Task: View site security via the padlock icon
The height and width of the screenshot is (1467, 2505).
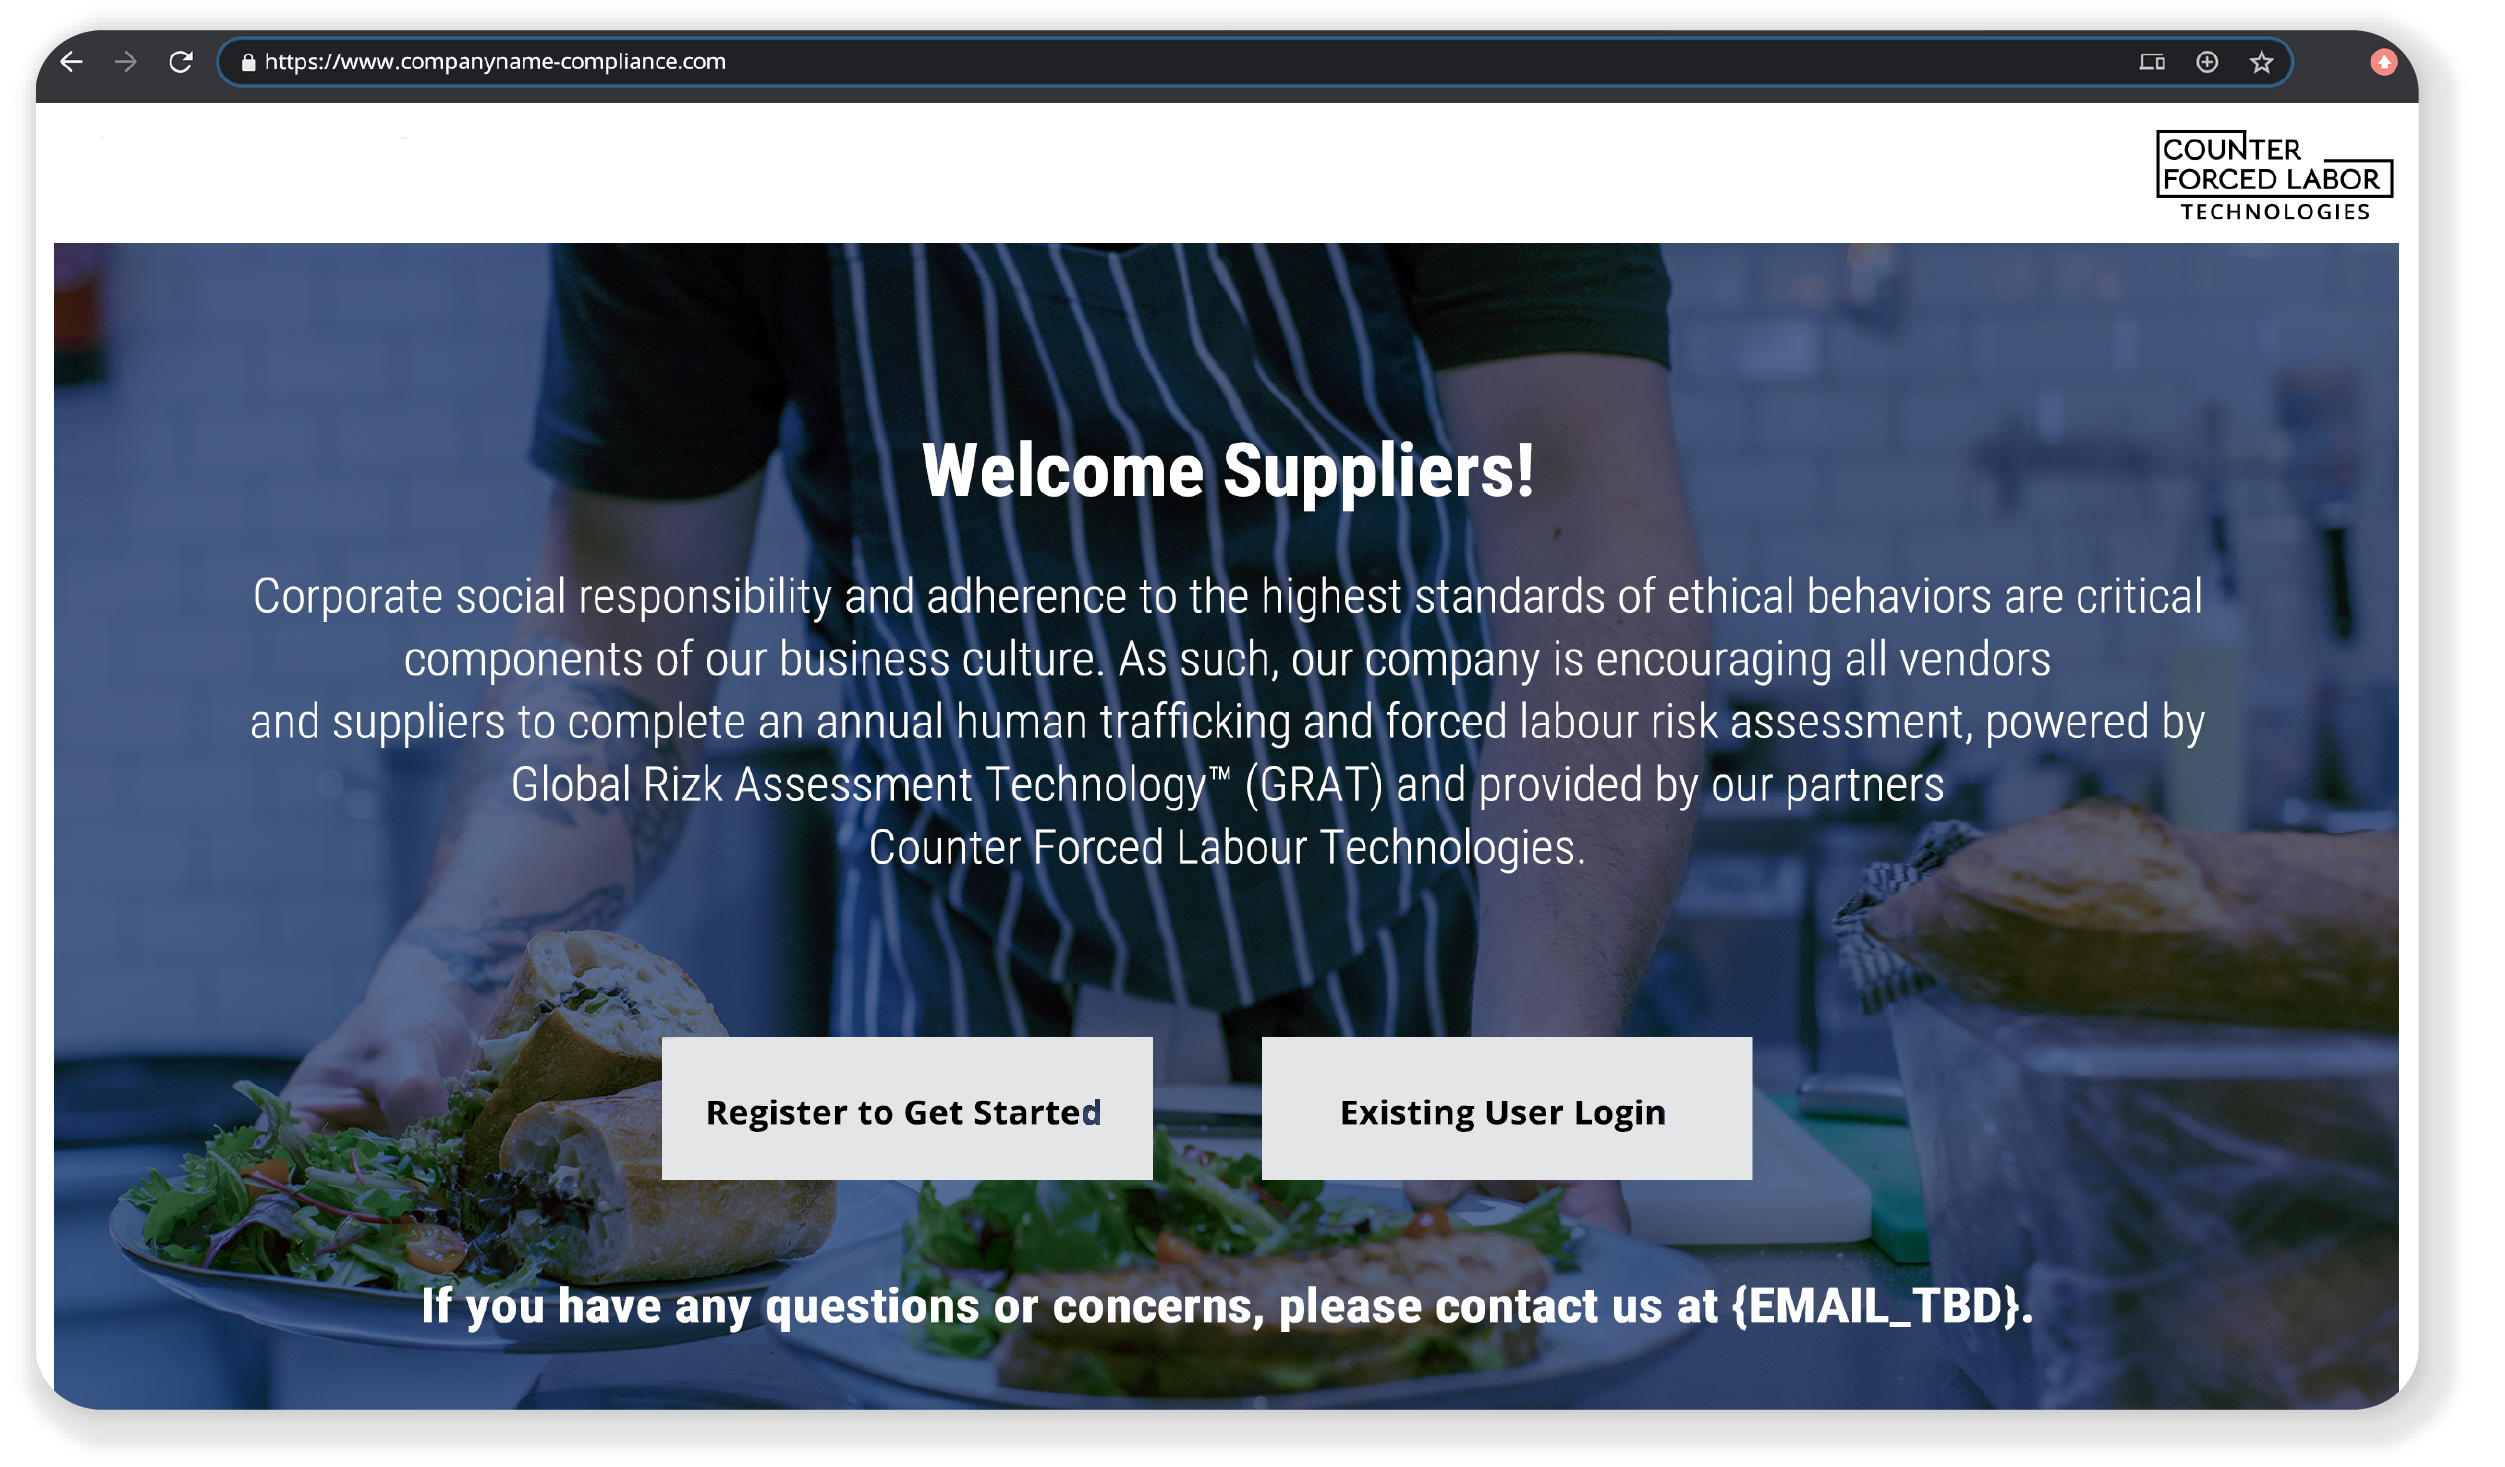Action: 248,62
